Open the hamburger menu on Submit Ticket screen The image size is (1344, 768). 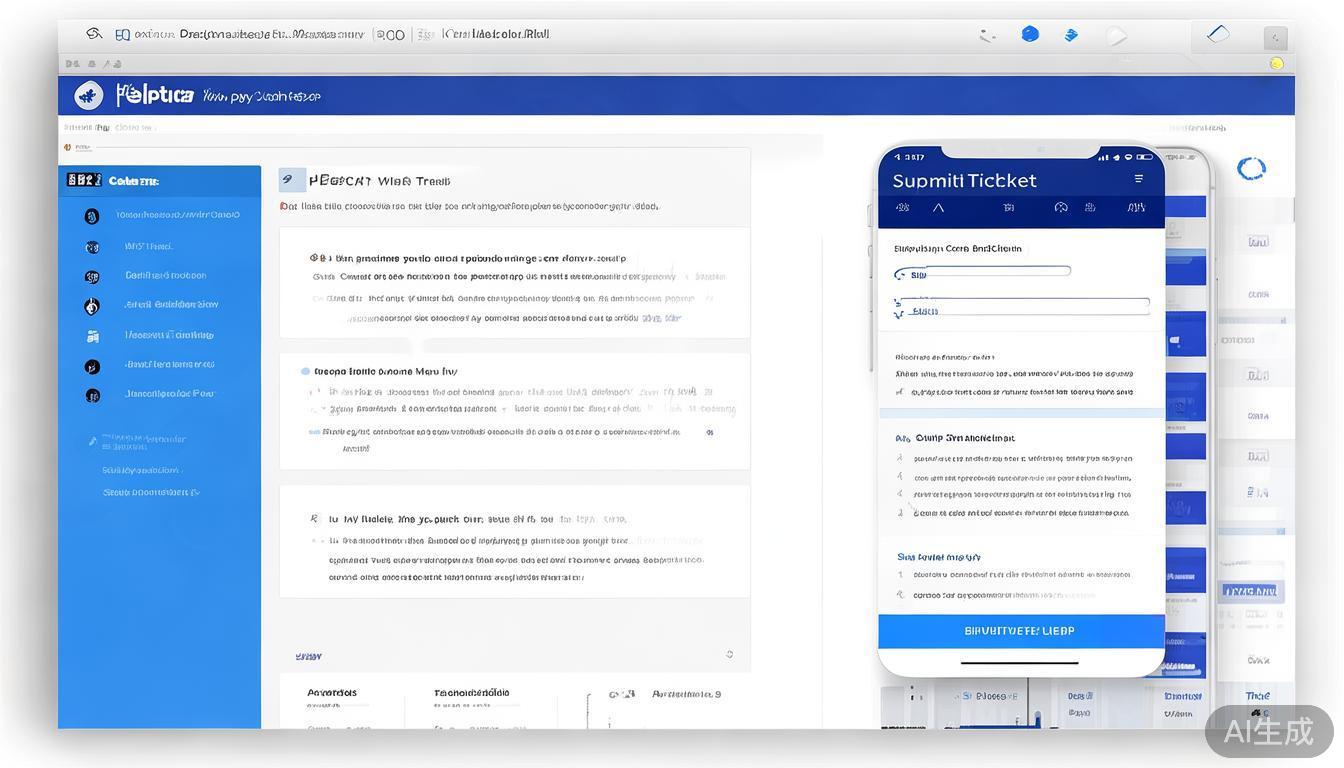tap(1138, 179)
